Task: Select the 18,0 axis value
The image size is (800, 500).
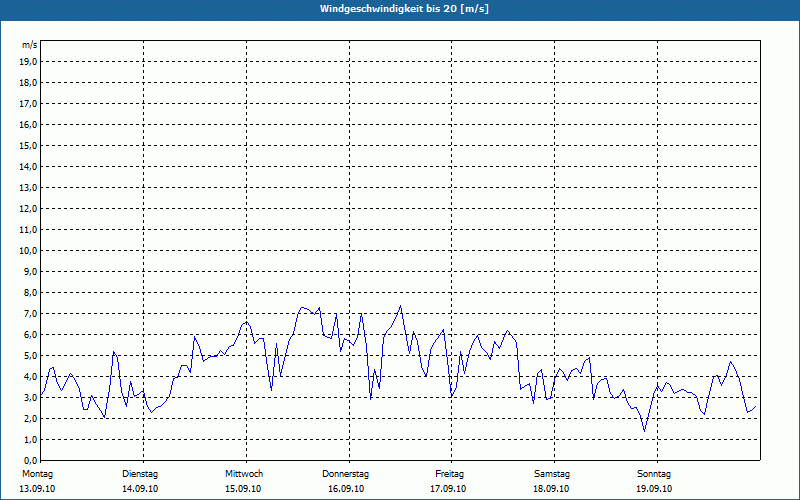Action: point(28,83)
